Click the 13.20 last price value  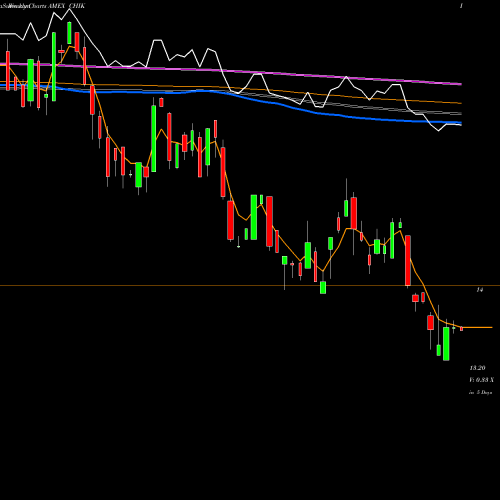pyautogui.click(x=477, y=368)
